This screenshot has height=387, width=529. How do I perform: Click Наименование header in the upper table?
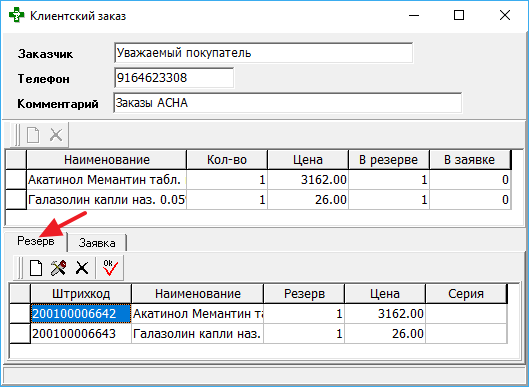(x=107, y=160)
